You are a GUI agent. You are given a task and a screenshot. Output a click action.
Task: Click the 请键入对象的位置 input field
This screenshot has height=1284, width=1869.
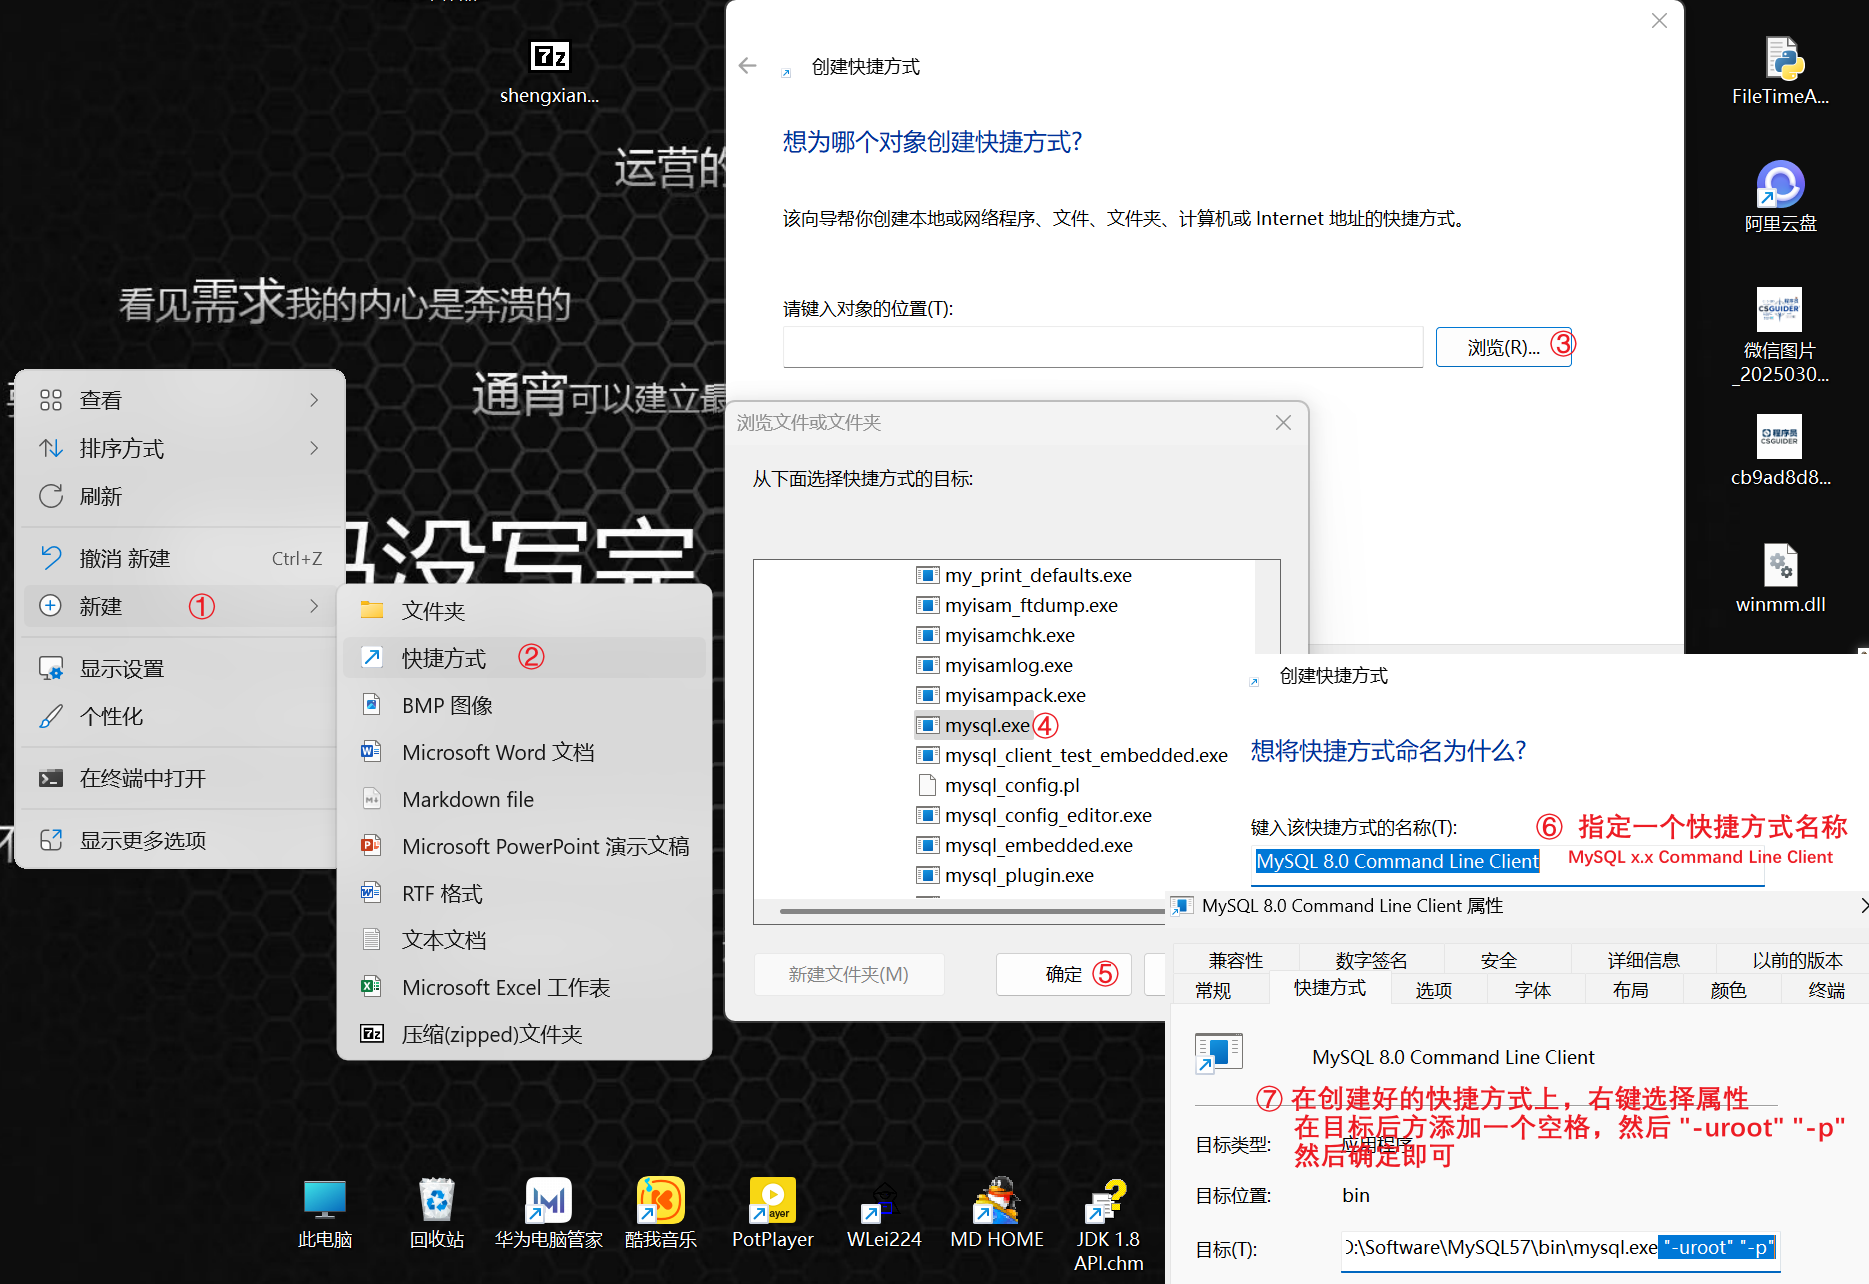[1102, 347]
